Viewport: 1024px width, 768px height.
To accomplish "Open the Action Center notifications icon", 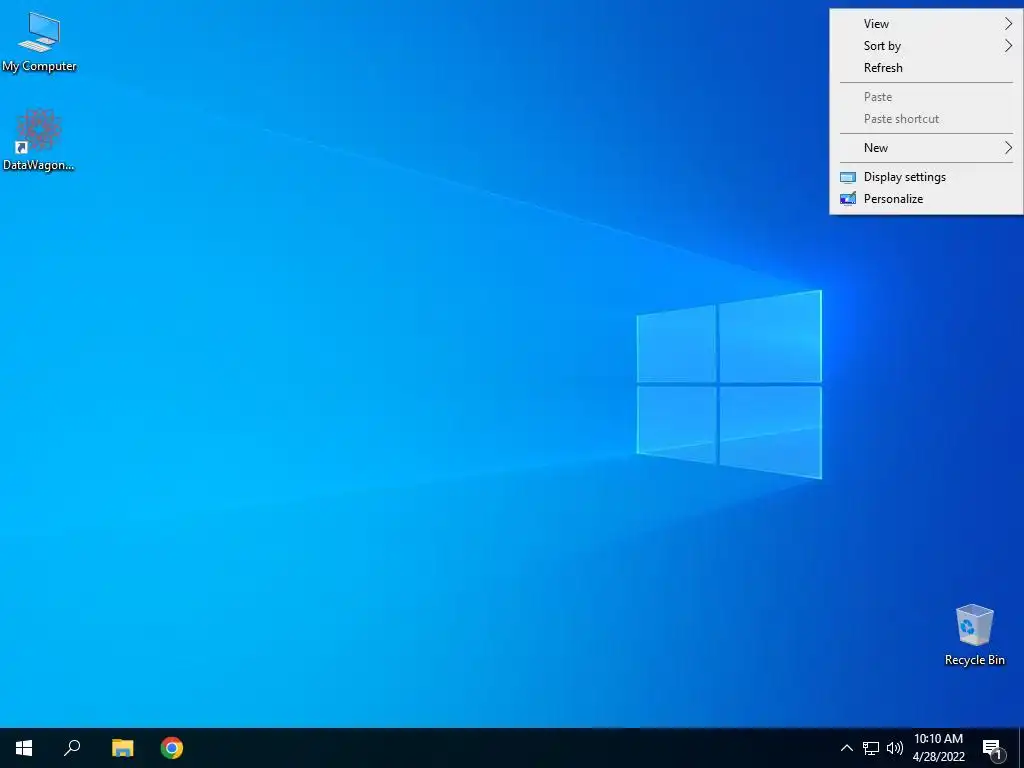I will [x=993, y=748].
